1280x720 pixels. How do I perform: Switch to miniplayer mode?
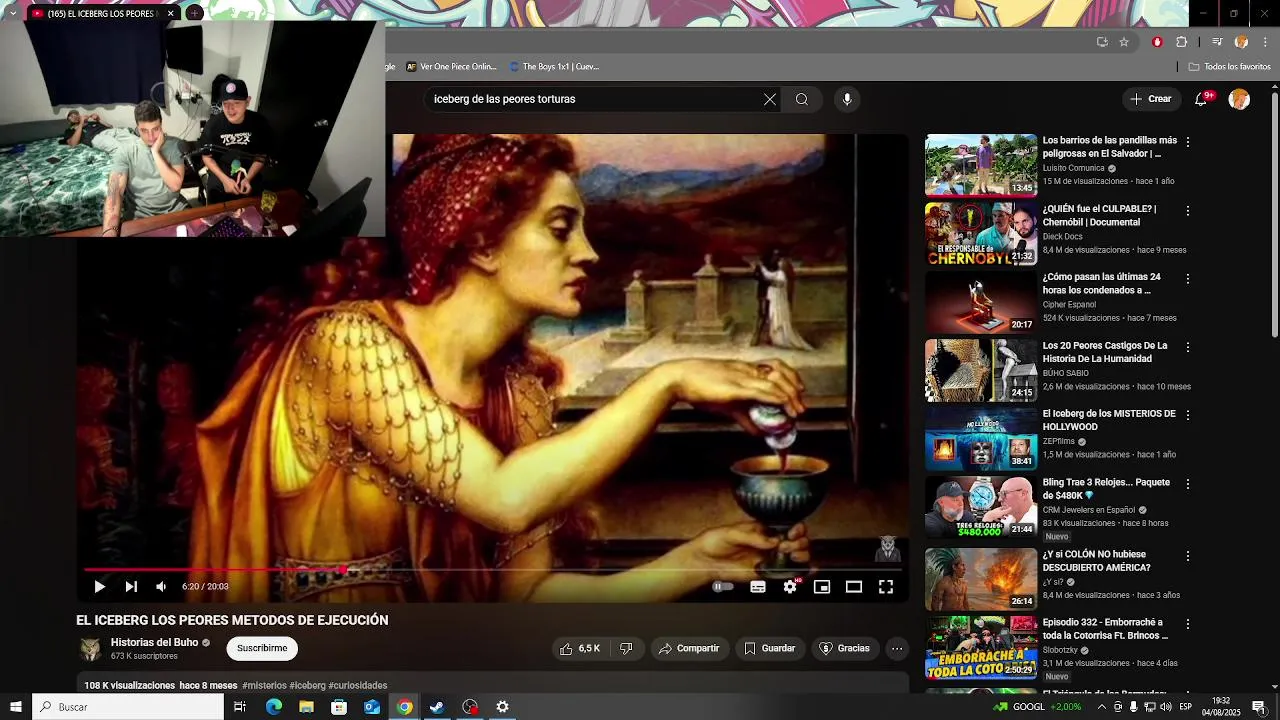coord(822,587)
